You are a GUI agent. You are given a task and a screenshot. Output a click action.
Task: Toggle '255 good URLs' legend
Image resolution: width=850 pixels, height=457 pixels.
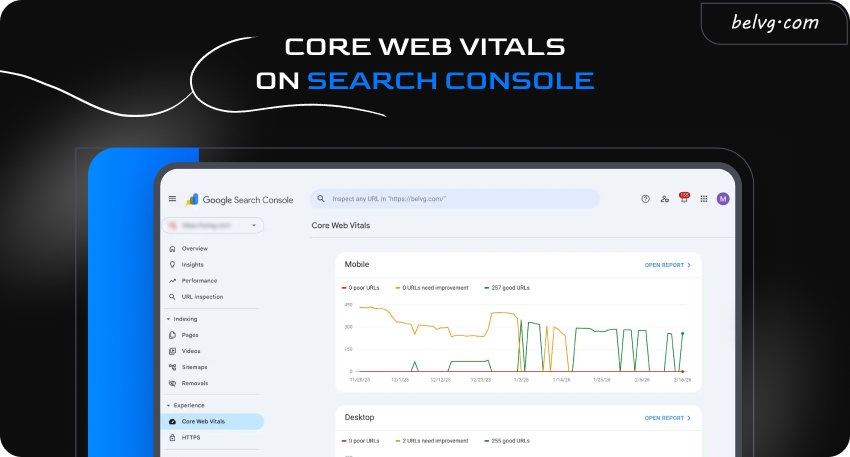[507, 441]
